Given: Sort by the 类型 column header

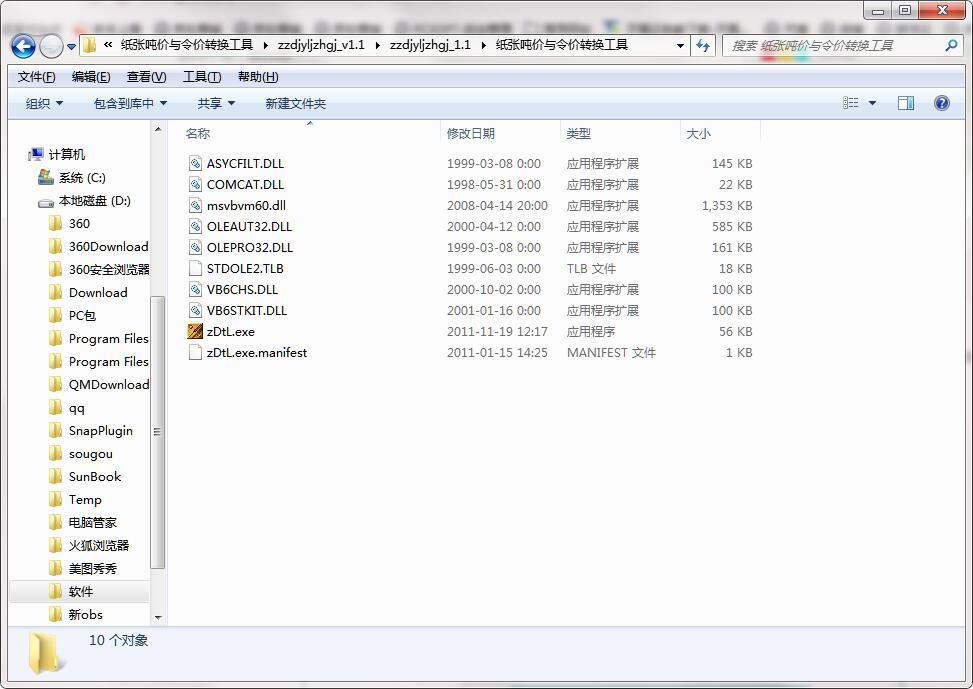Looking at the screenshot, I should pyautogui.click(x=578, y=133).
